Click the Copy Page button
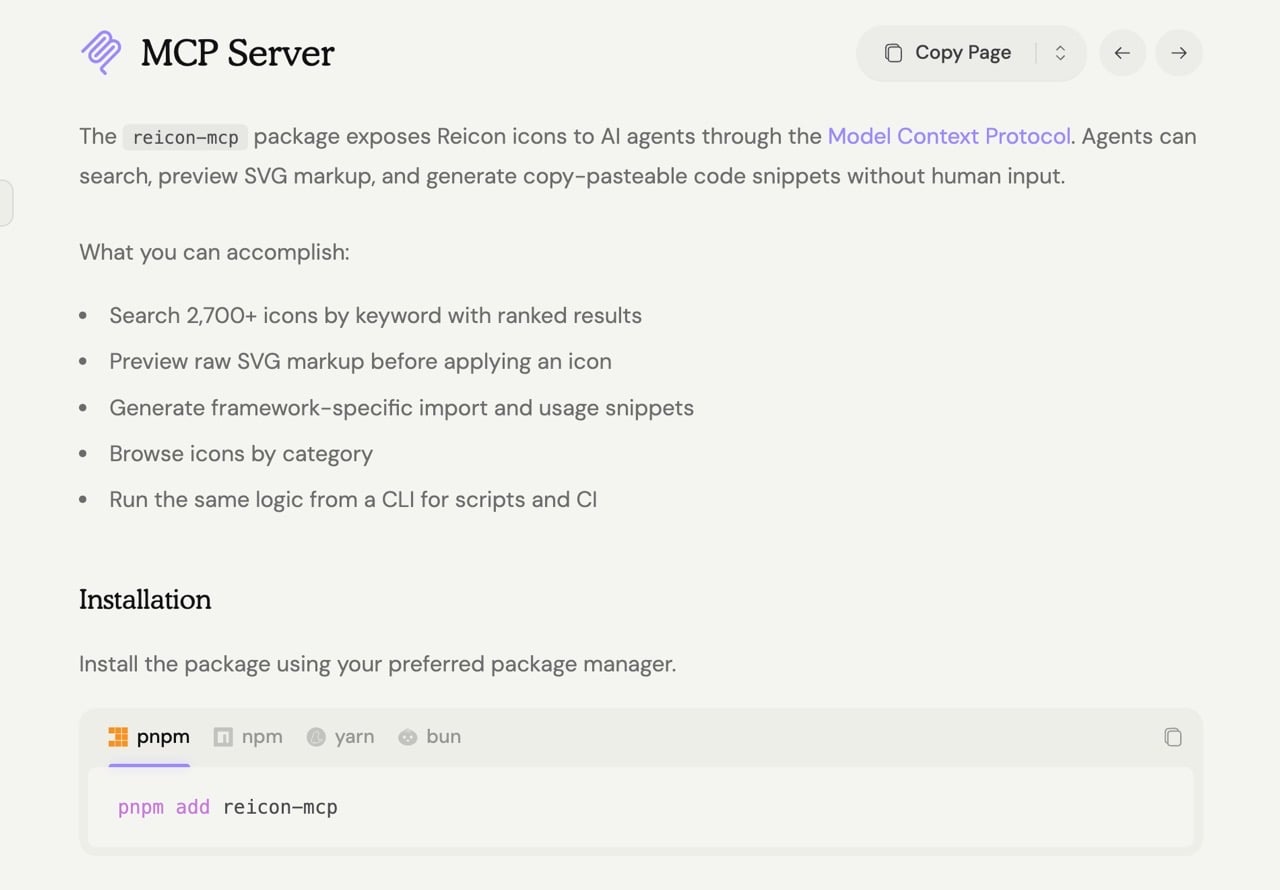Image resolution: width=1280 pixels, height=890 pixels. click(949, 53)
